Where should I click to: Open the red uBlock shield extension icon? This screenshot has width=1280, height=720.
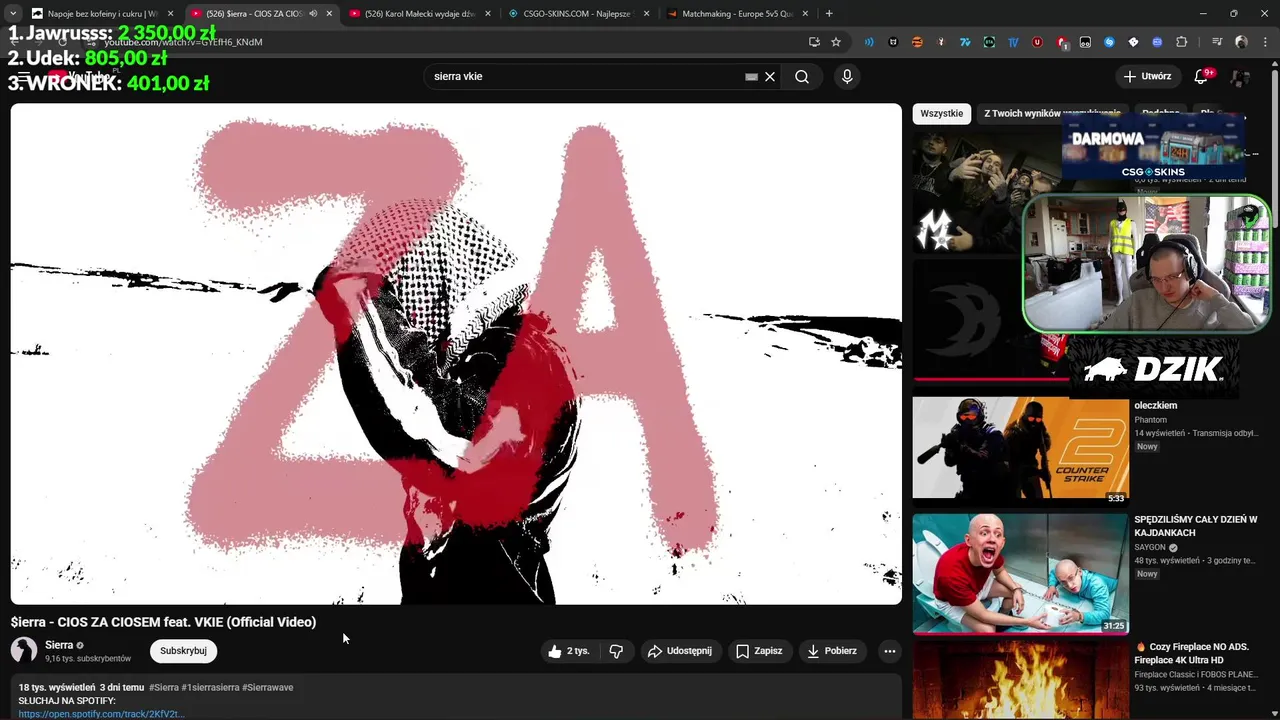coord(1037,42)
